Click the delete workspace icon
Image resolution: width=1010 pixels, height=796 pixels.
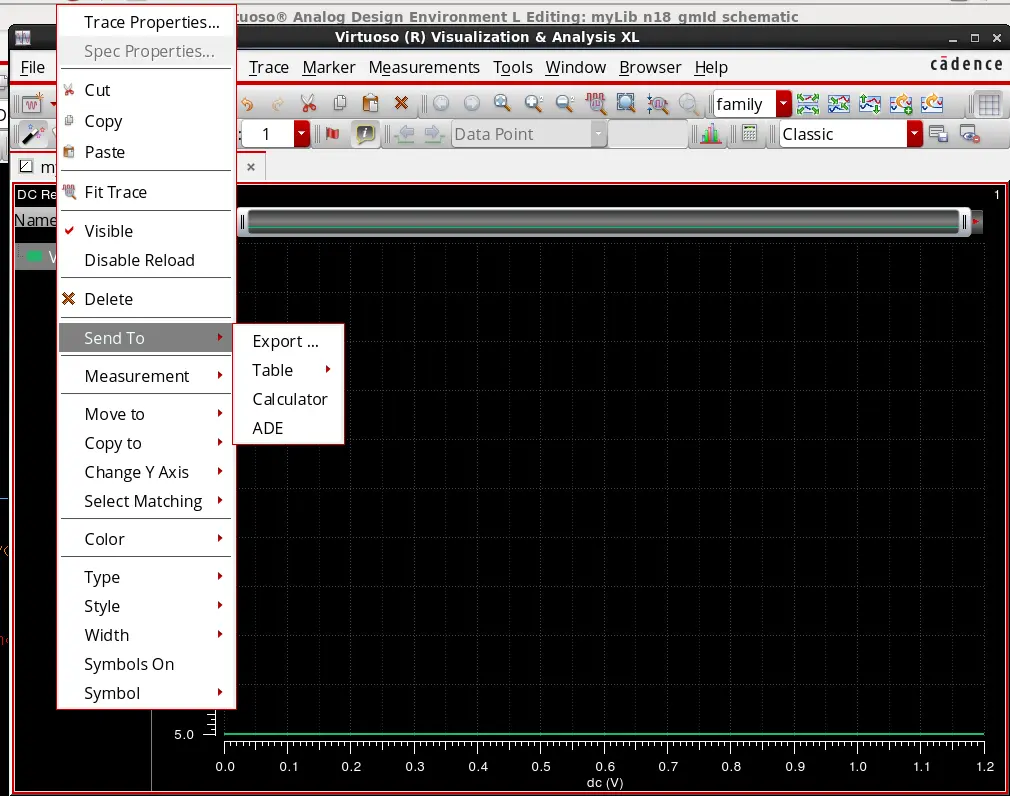[x=969, y=134]
